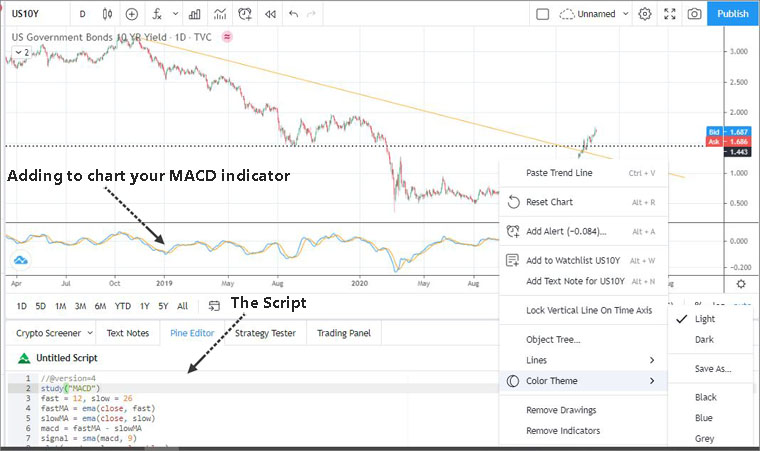Choose Add to Watchlist US10Y
This screenshot has width=760, height=451.
point(584,260)
